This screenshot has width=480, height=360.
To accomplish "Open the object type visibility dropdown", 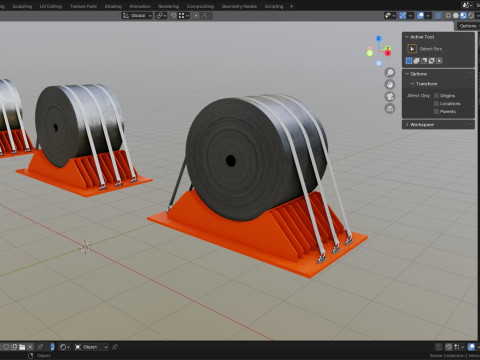I will 390,16.
